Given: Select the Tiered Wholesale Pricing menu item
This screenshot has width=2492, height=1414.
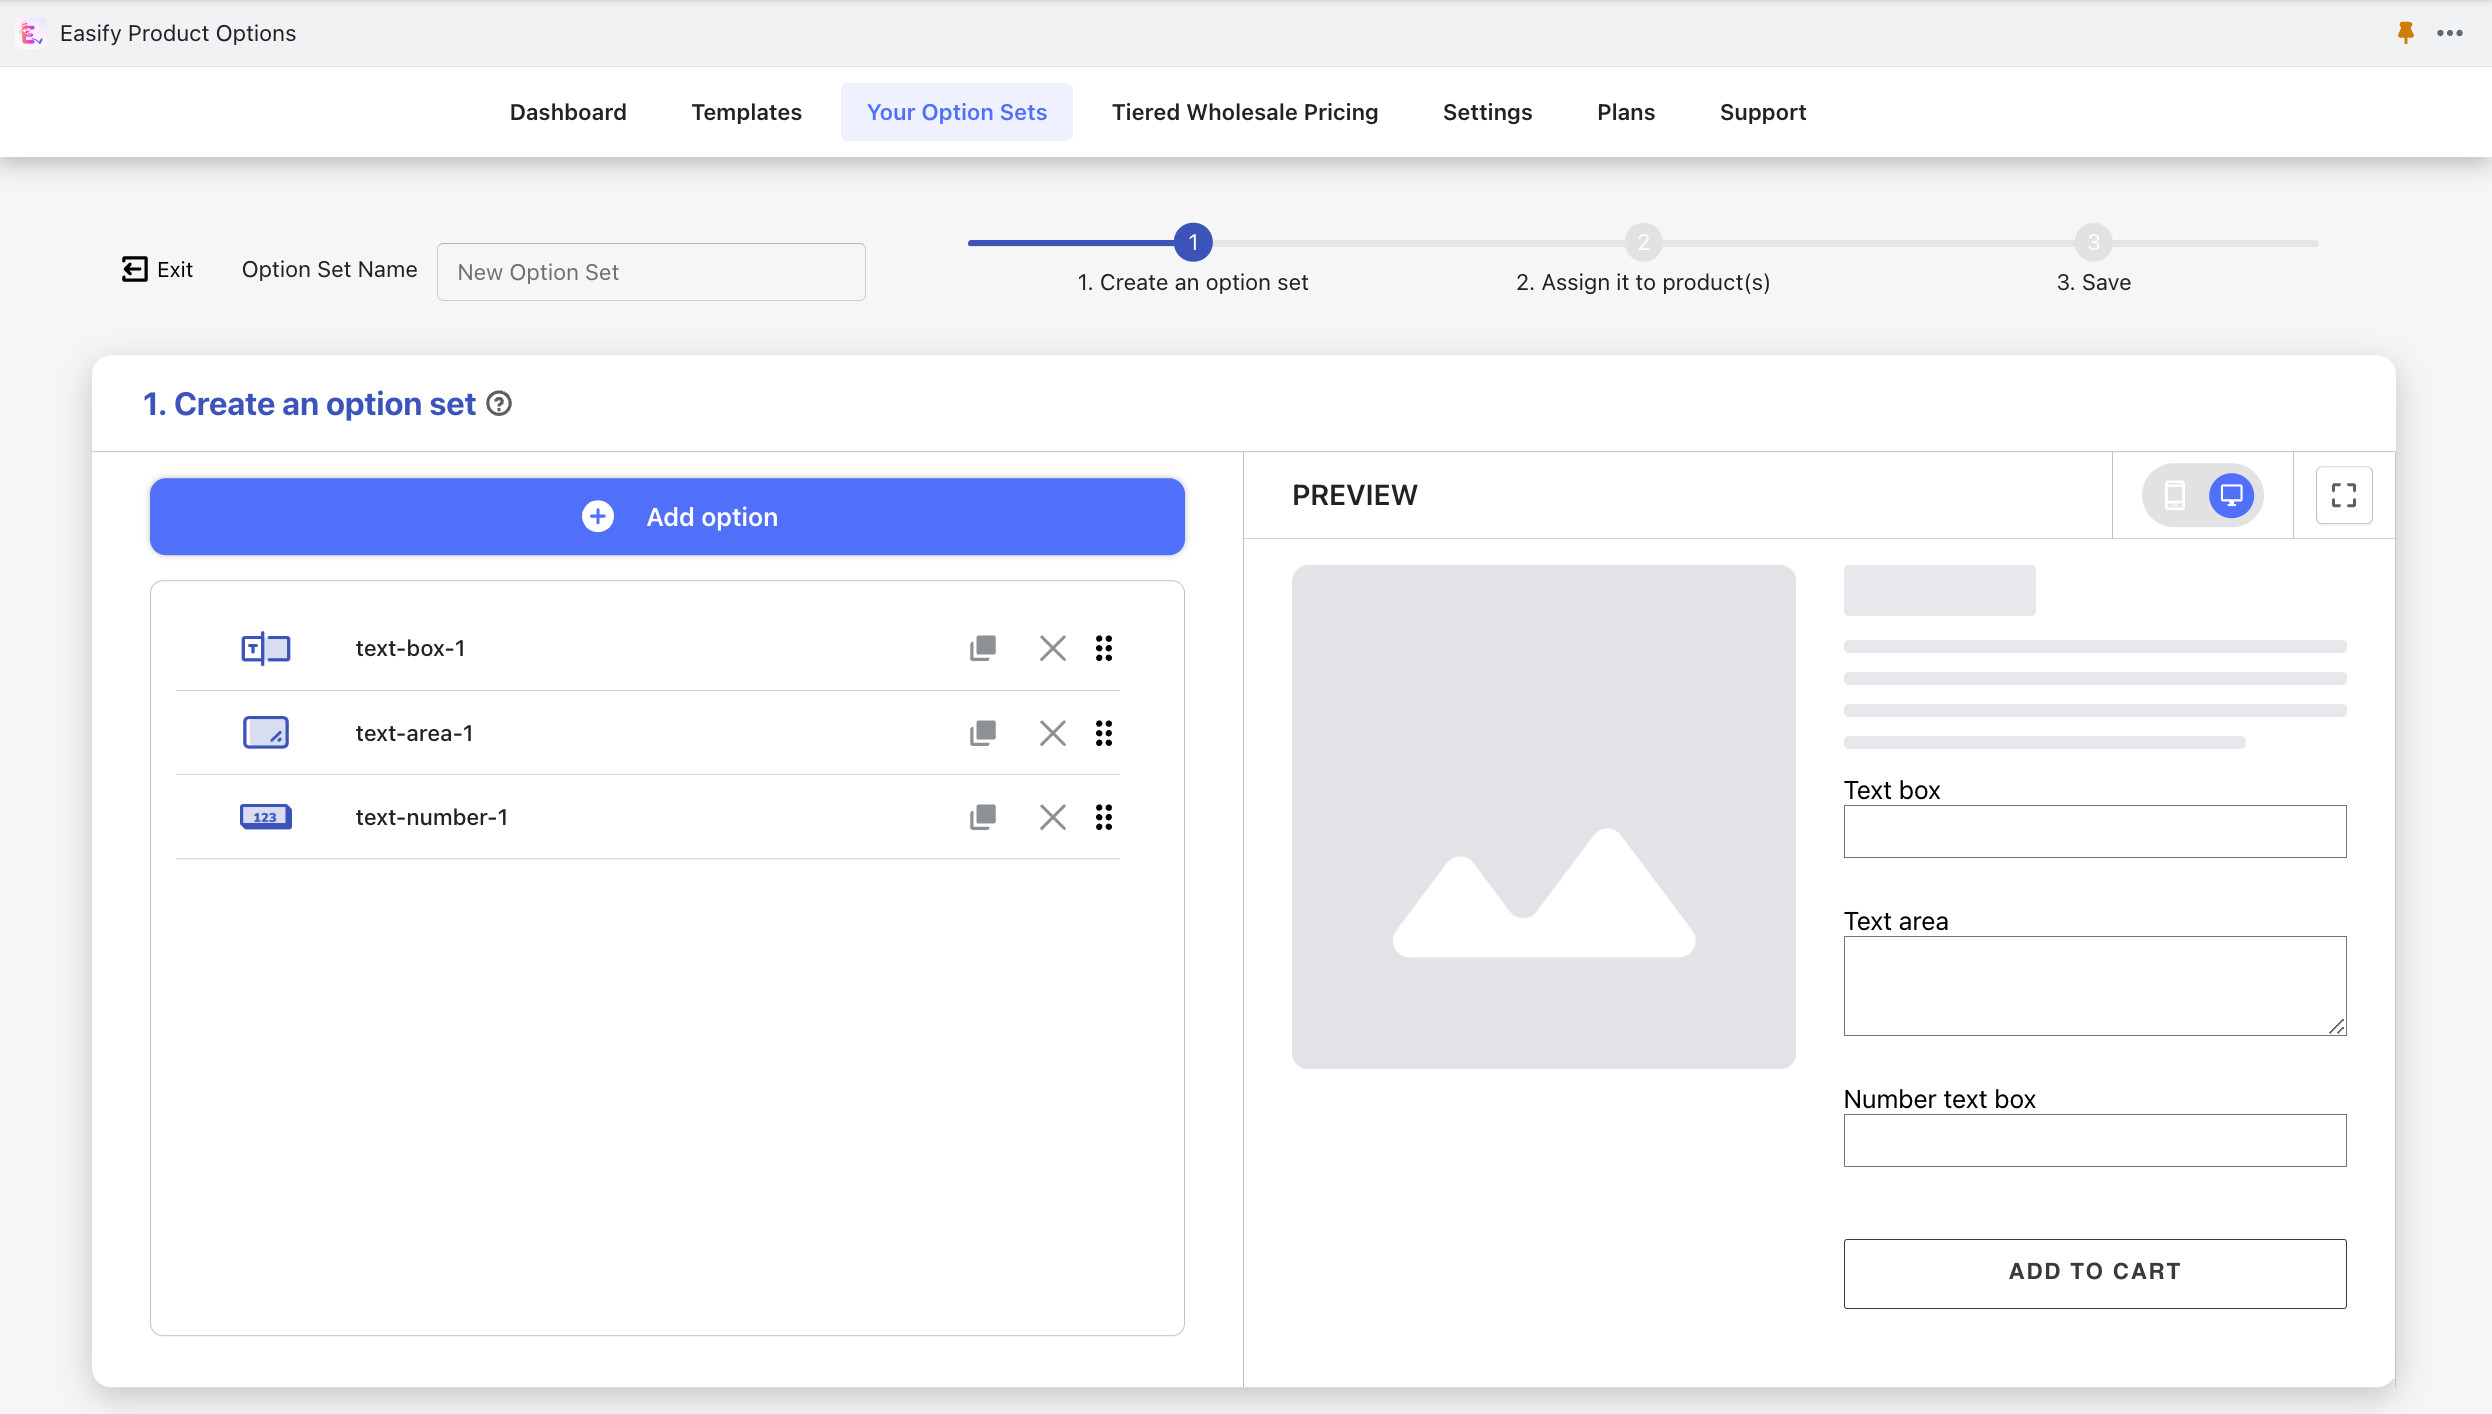Looking at the screenshot, I should [1244, 111].
